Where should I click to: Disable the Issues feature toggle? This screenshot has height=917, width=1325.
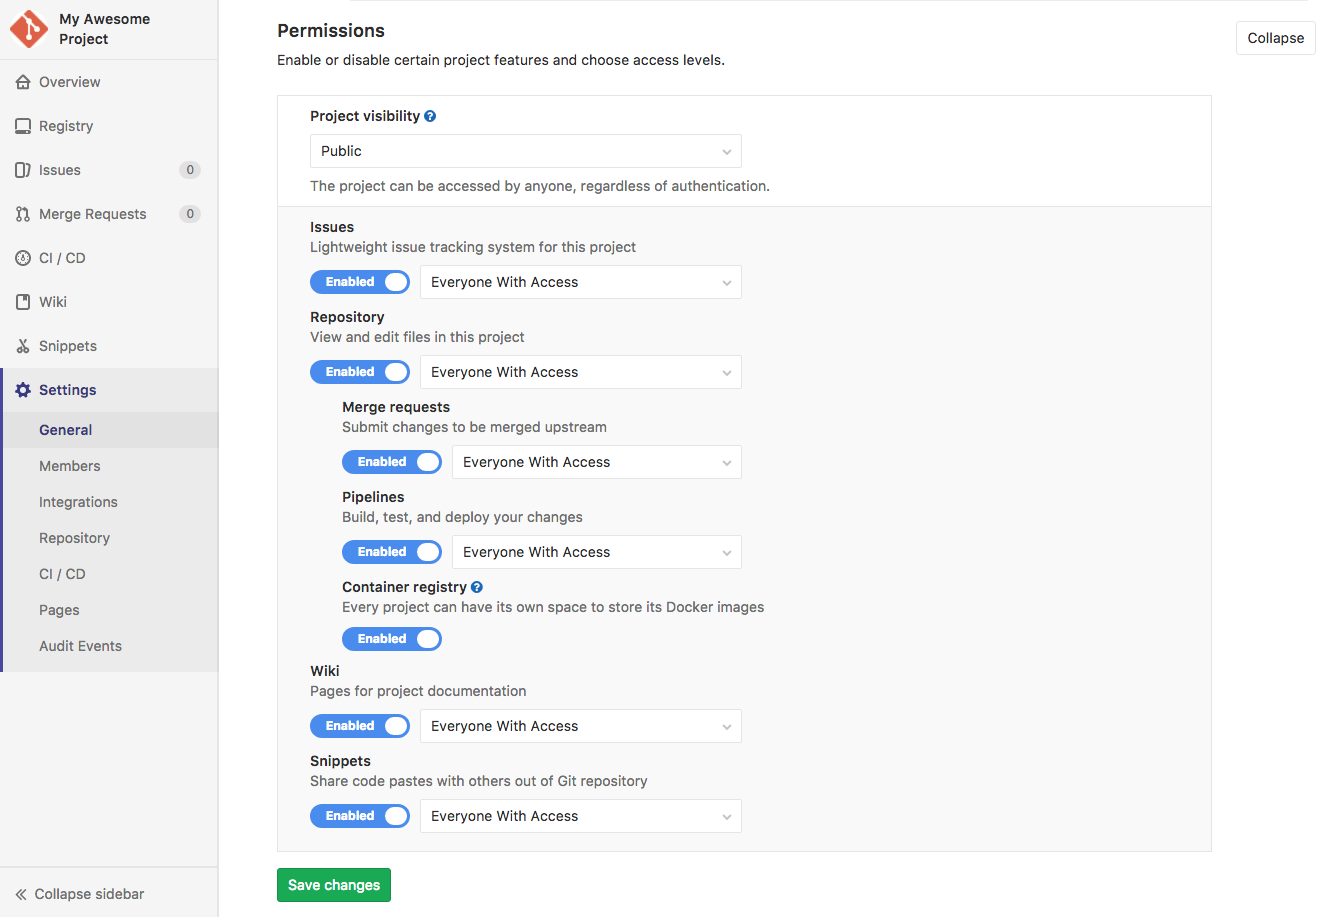[360, 282]
